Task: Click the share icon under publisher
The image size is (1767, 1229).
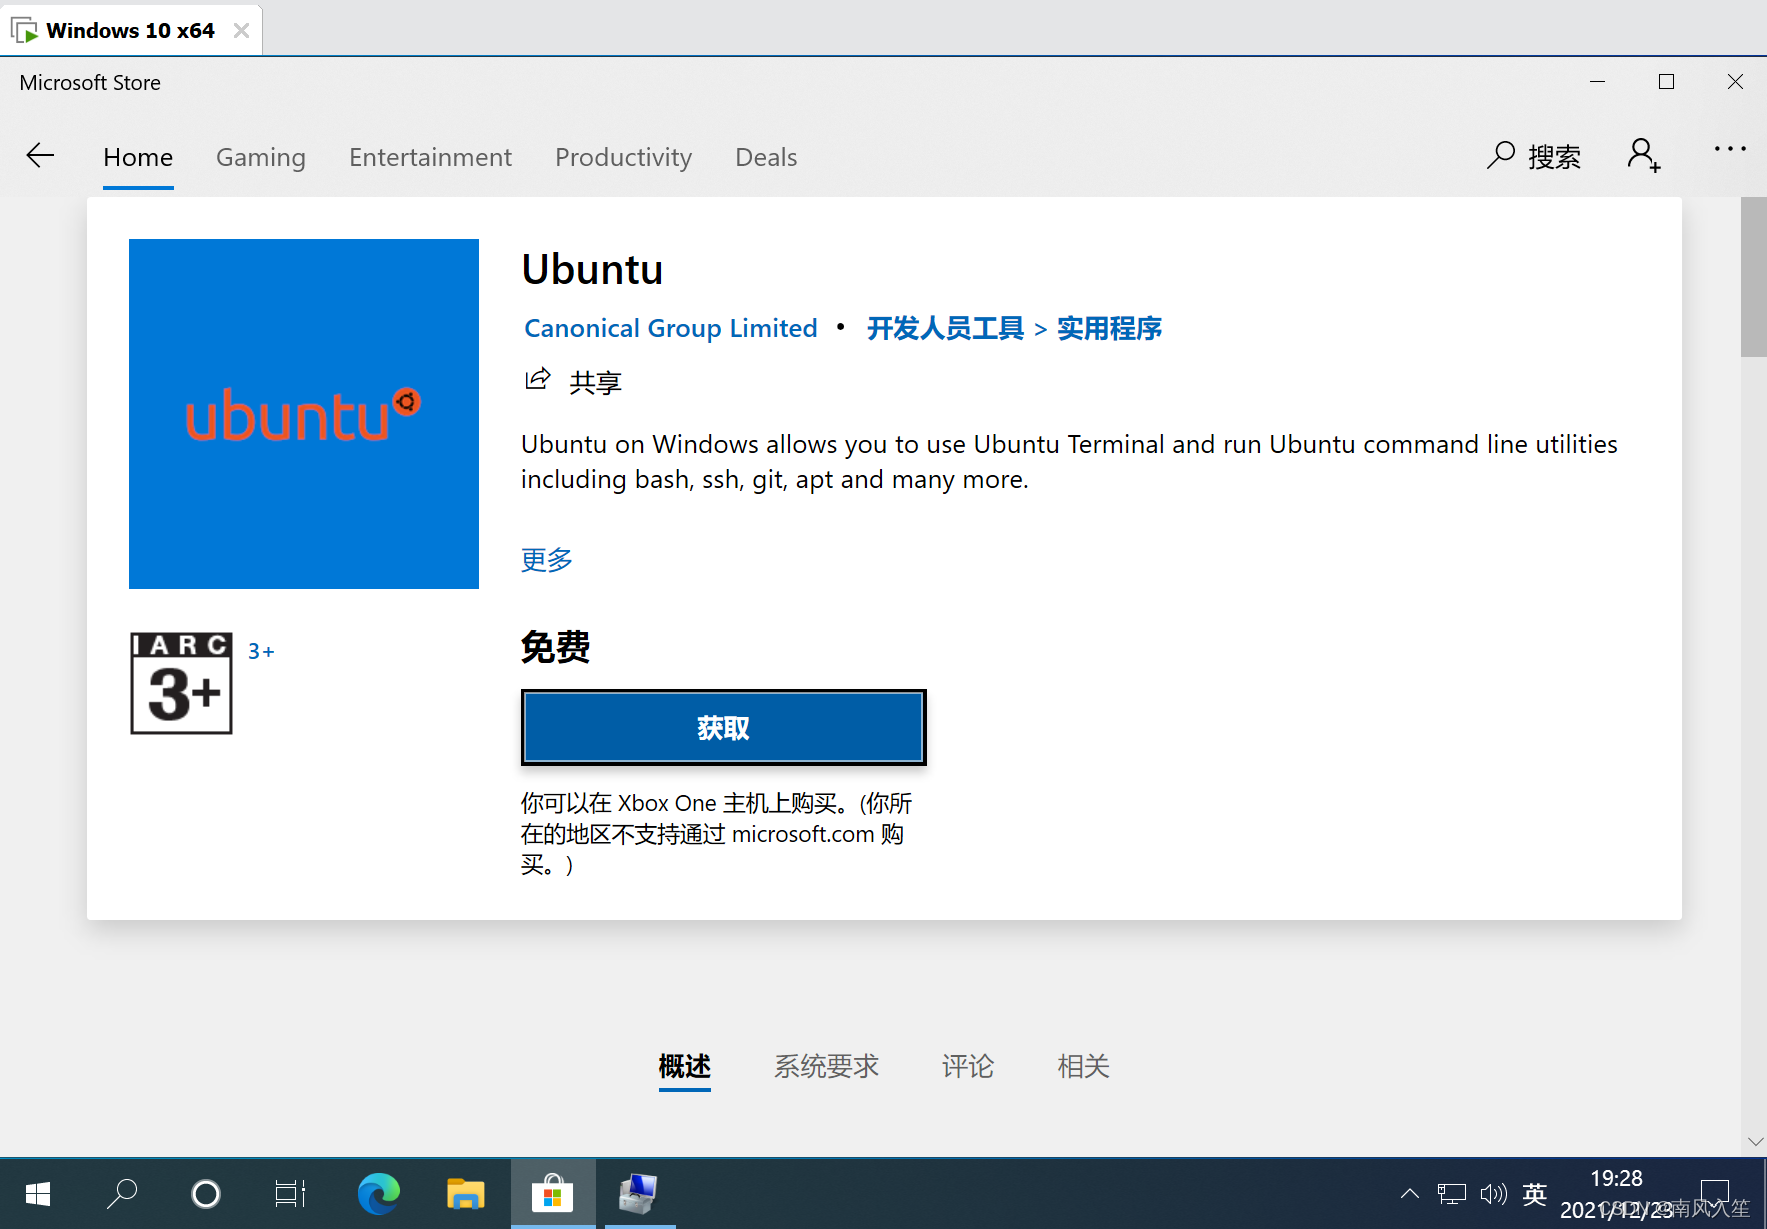Action: pos(538,379)
